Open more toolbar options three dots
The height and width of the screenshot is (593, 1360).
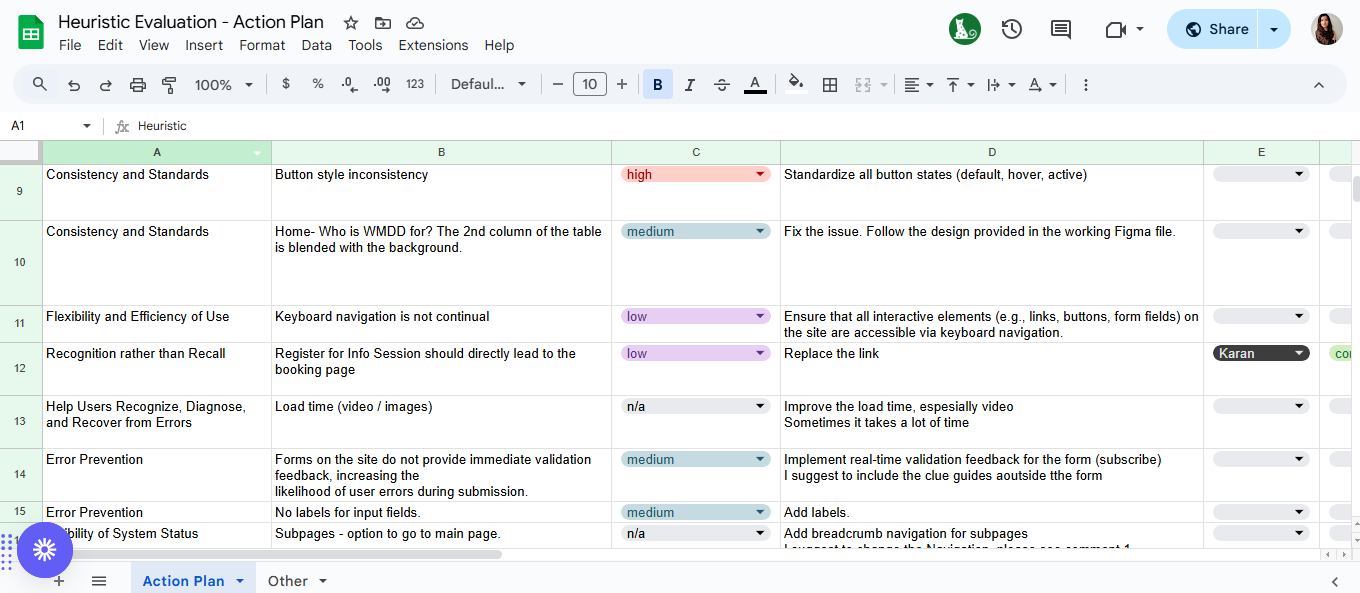(x=1086, y=85)
